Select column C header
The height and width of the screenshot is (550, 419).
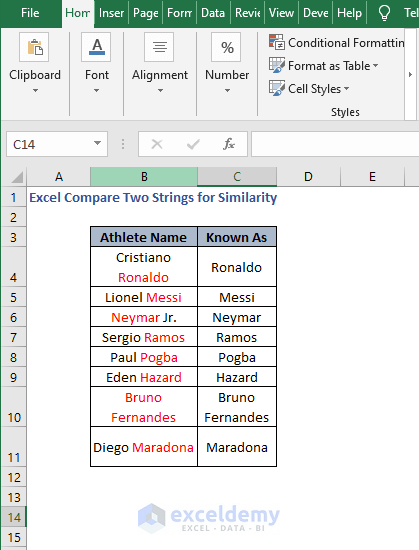point(237,176)
